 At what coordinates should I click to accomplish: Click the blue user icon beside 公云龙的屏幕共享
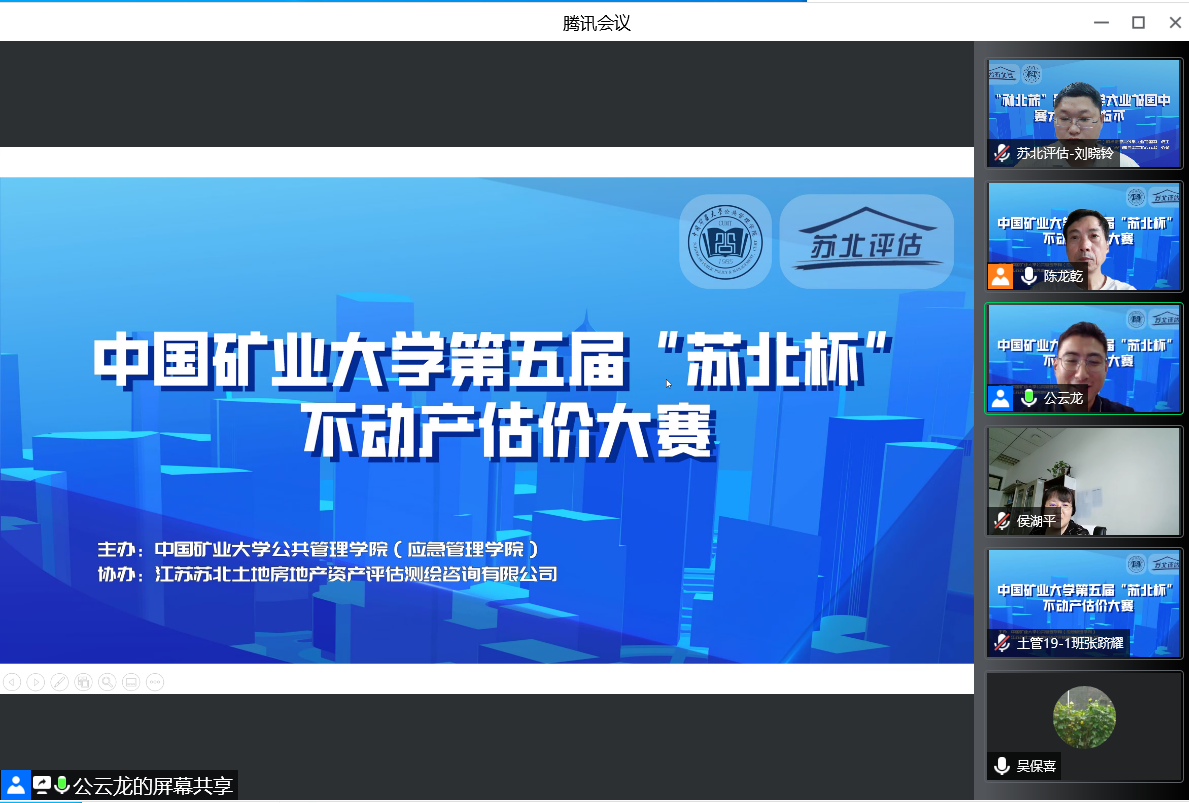click(15, 785)
